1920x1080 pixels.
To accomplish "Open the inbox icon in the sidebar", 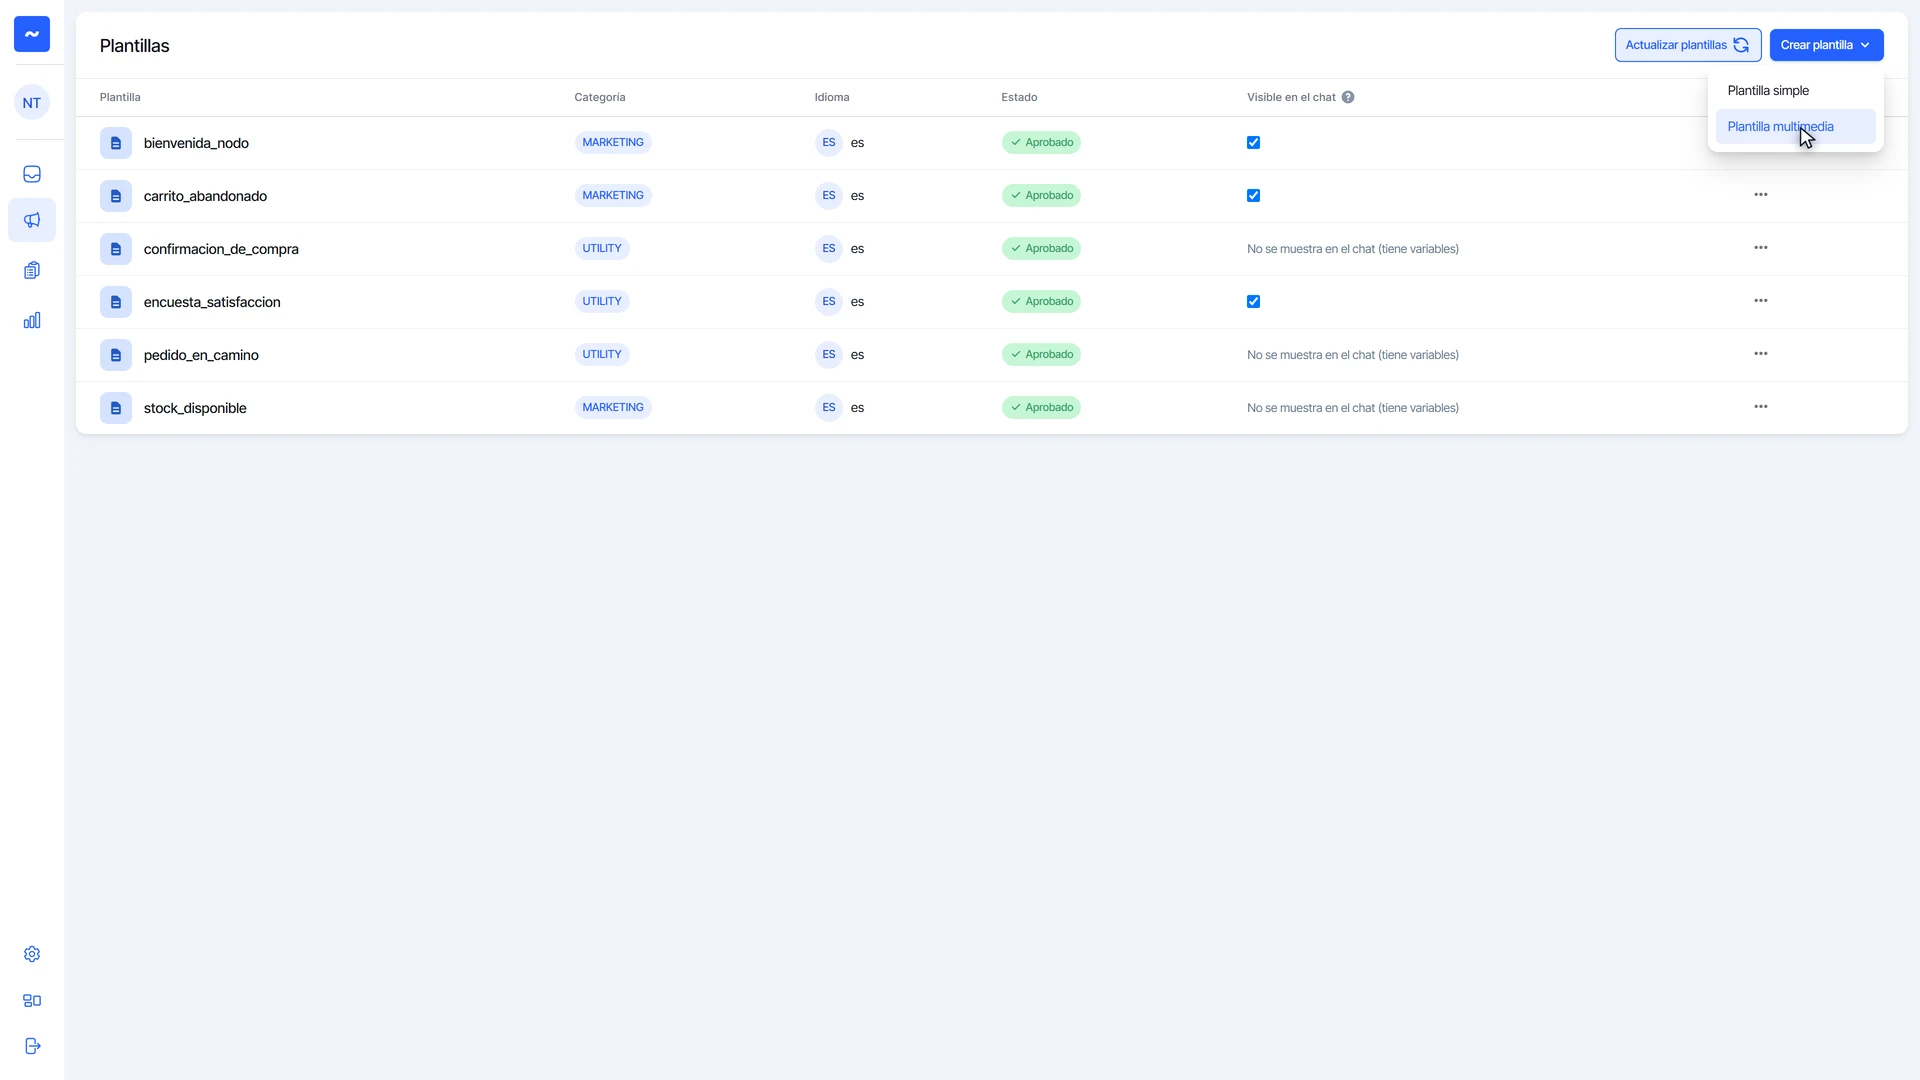I will click(x=32, y=174).
